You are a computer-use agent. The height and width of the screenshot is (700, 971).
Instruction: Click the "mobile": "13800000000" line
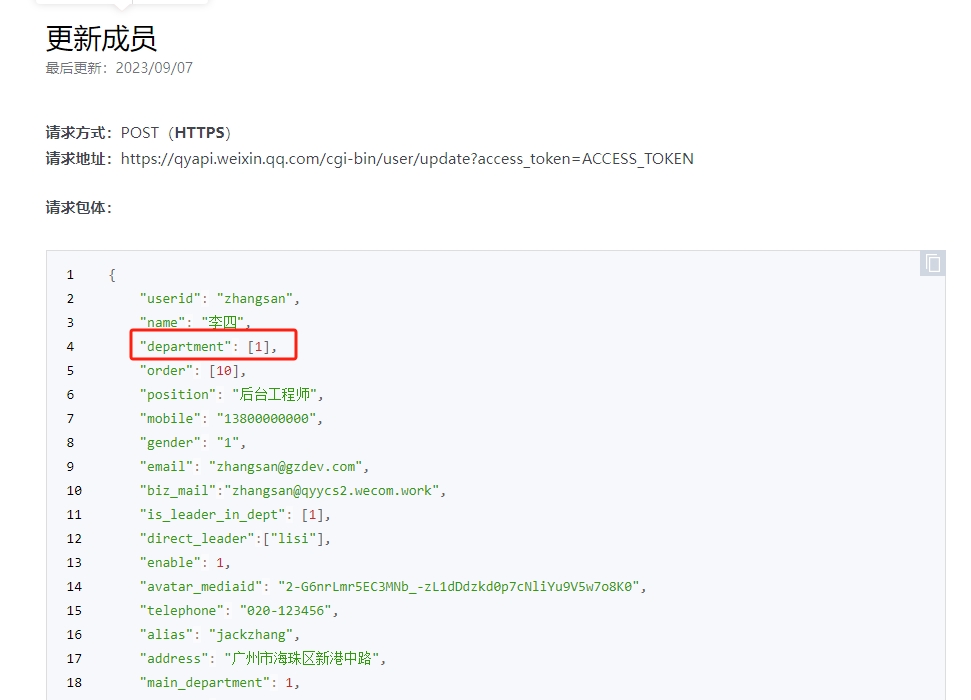tap(231, 419)
